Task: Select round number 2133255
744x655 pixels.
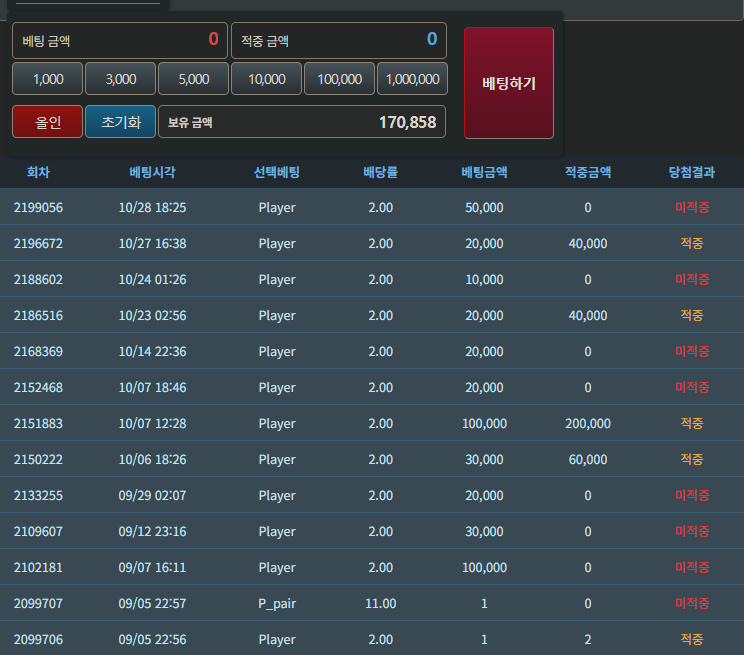Action: [38, 496]
